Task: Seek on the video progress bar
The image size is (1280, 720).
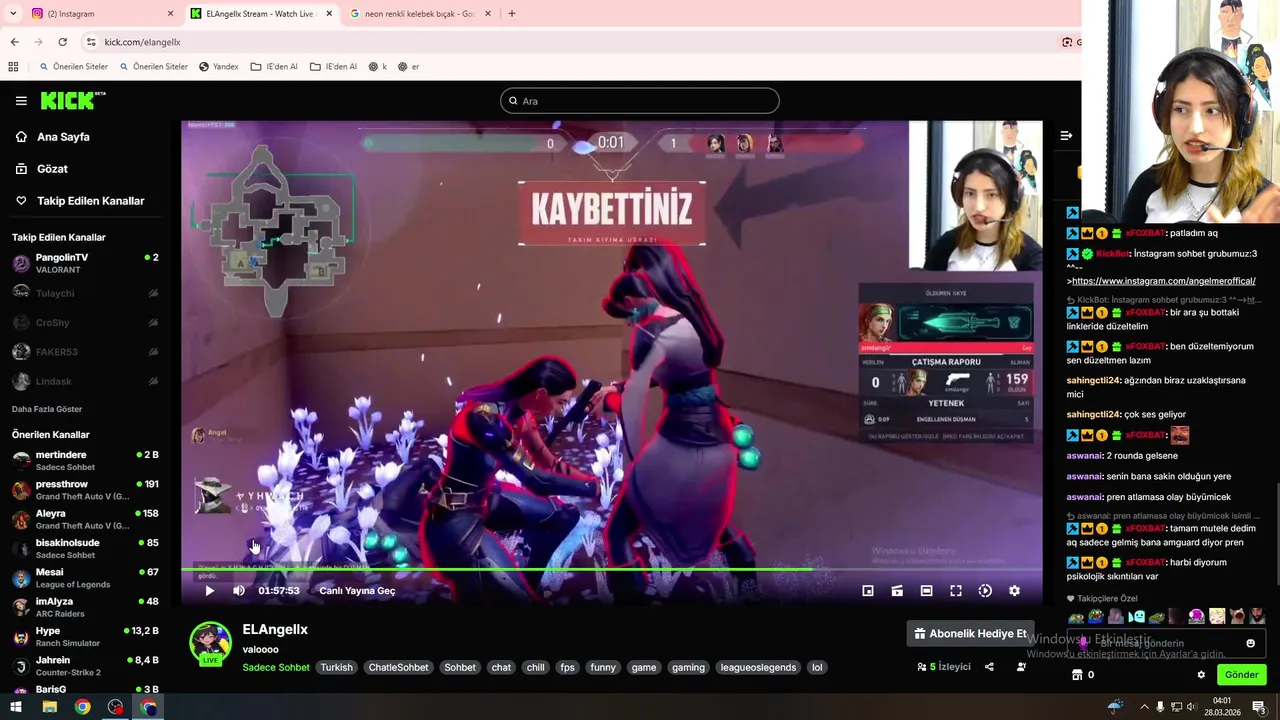Action: click(611, 570)
